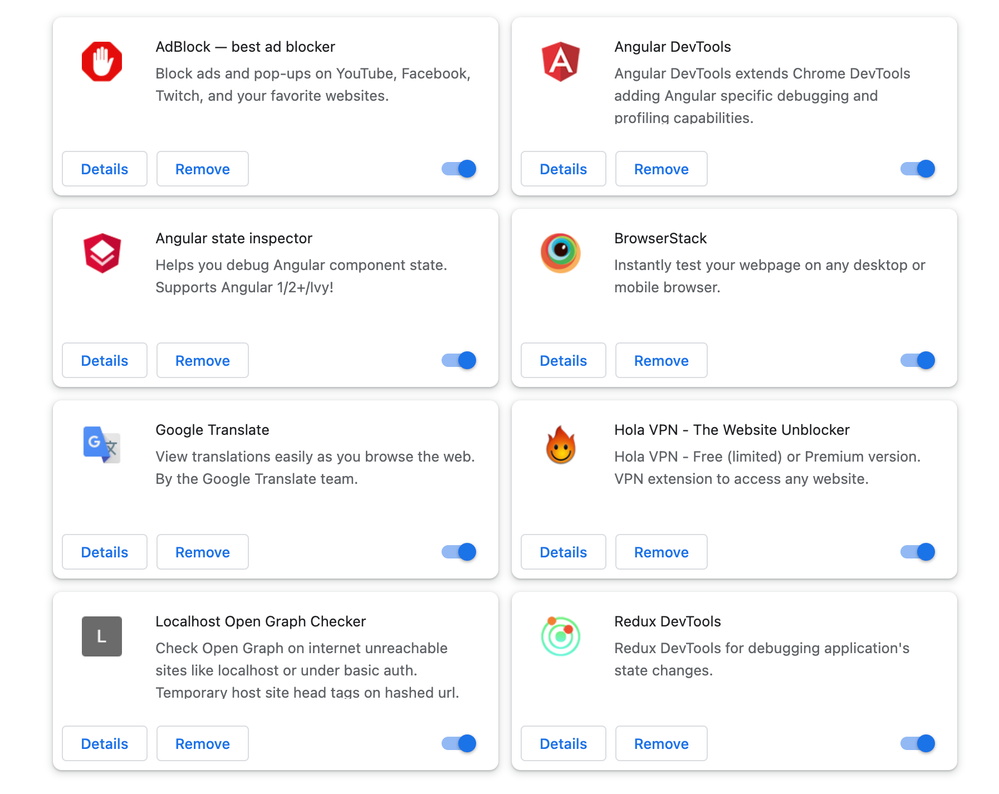Click the Google Translate icon
The height and width of the screenshot is (794, 999).
coord(102,444)
